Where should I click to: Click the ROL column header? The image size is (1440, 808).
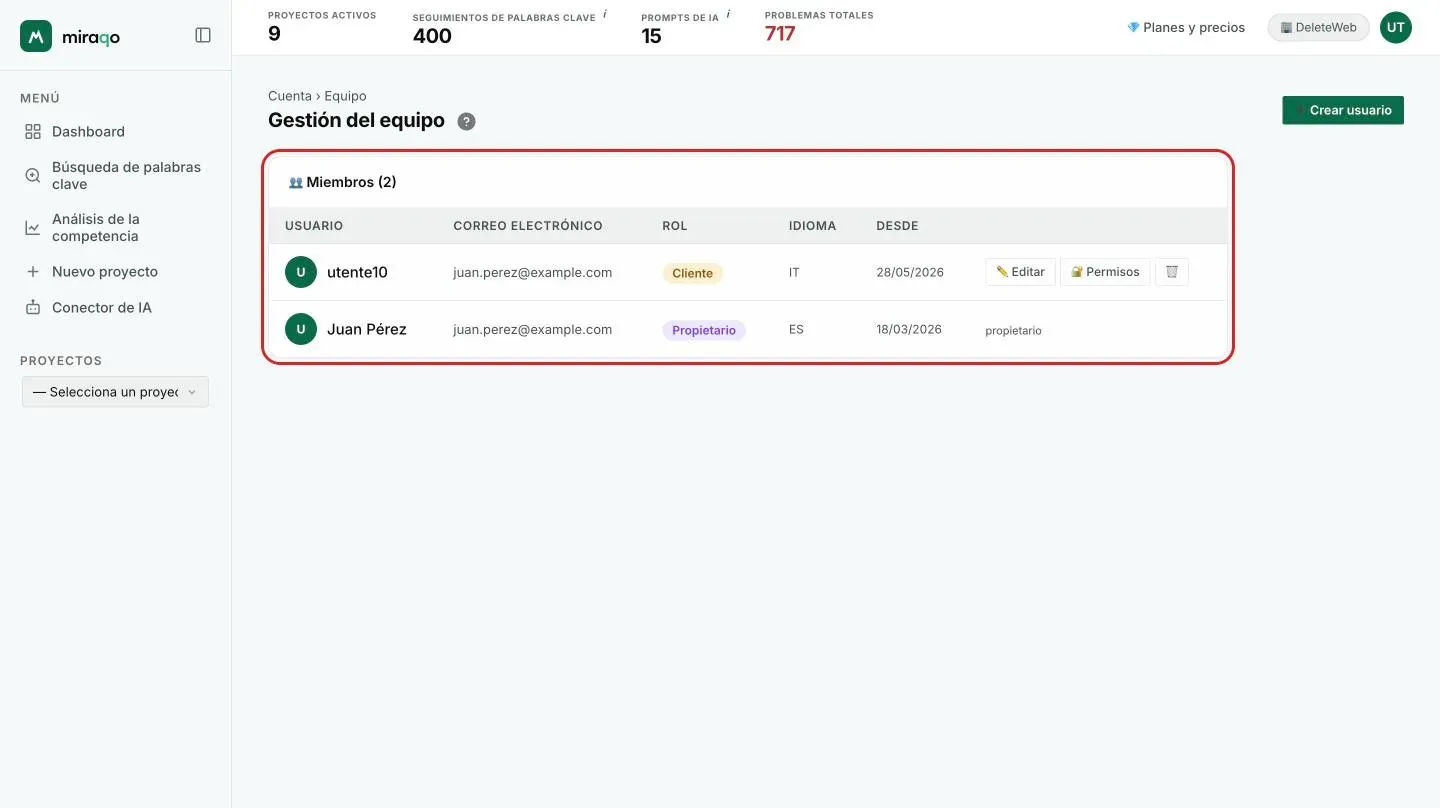(x=675, y=226)
